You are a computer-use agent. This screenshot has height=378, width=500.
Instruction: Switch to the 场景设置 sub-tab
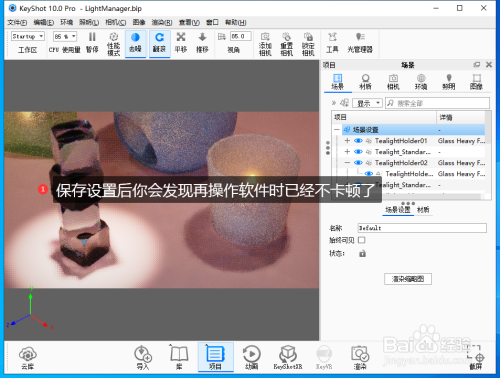pyautogui.click(x=398, y=210)
